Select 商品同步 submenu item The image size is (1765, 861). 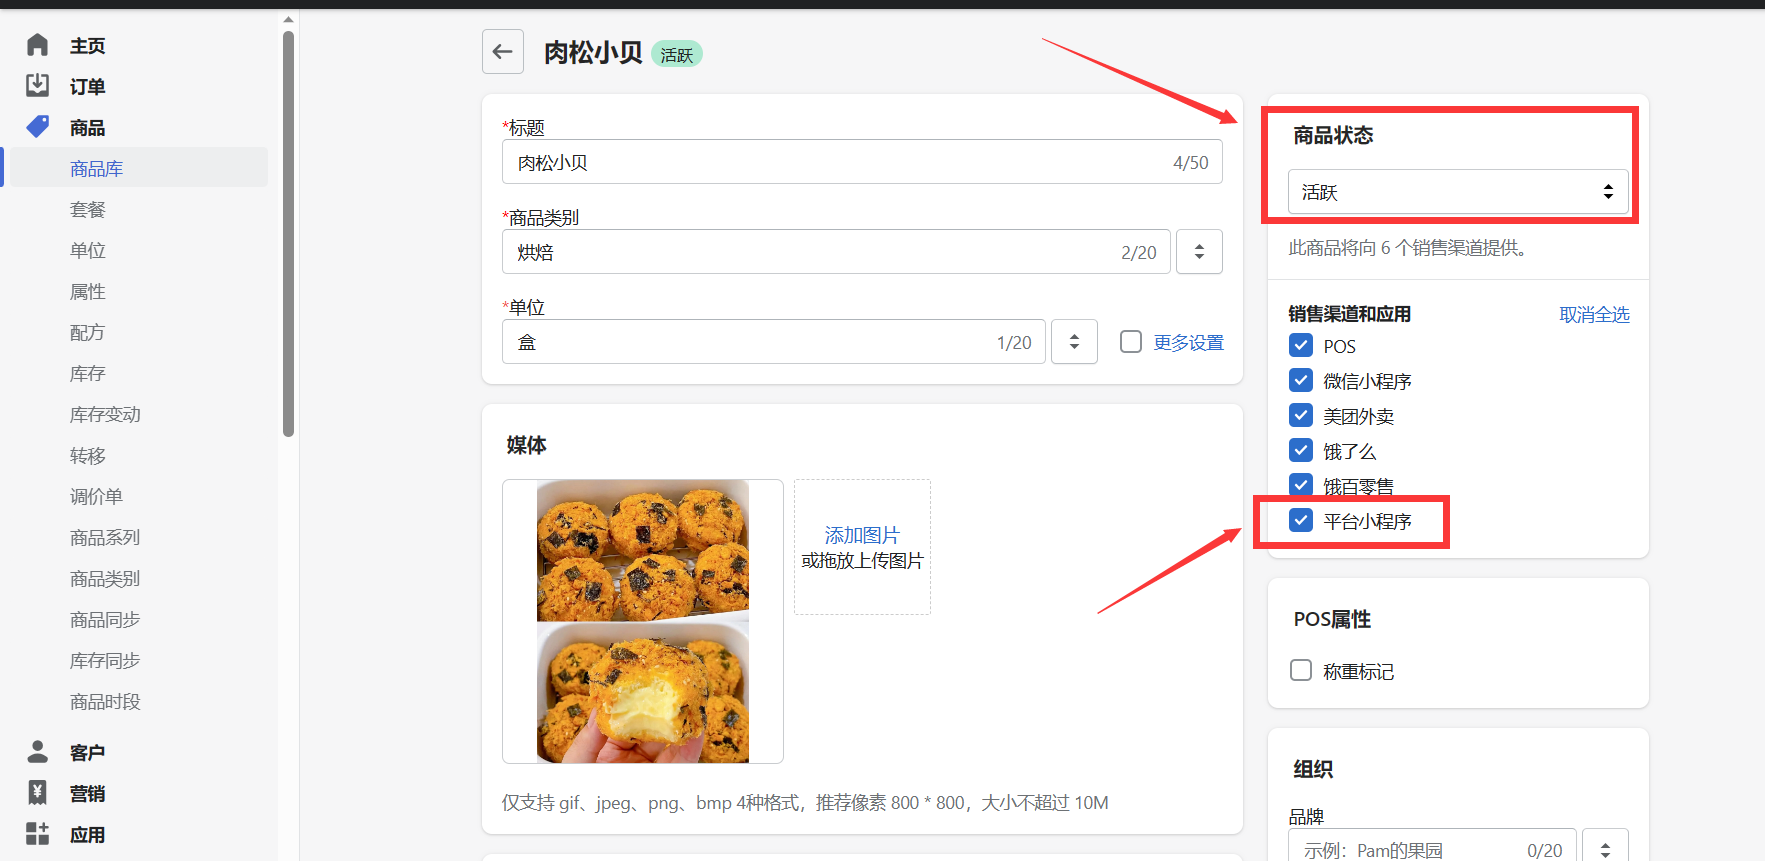pos(105,620)
